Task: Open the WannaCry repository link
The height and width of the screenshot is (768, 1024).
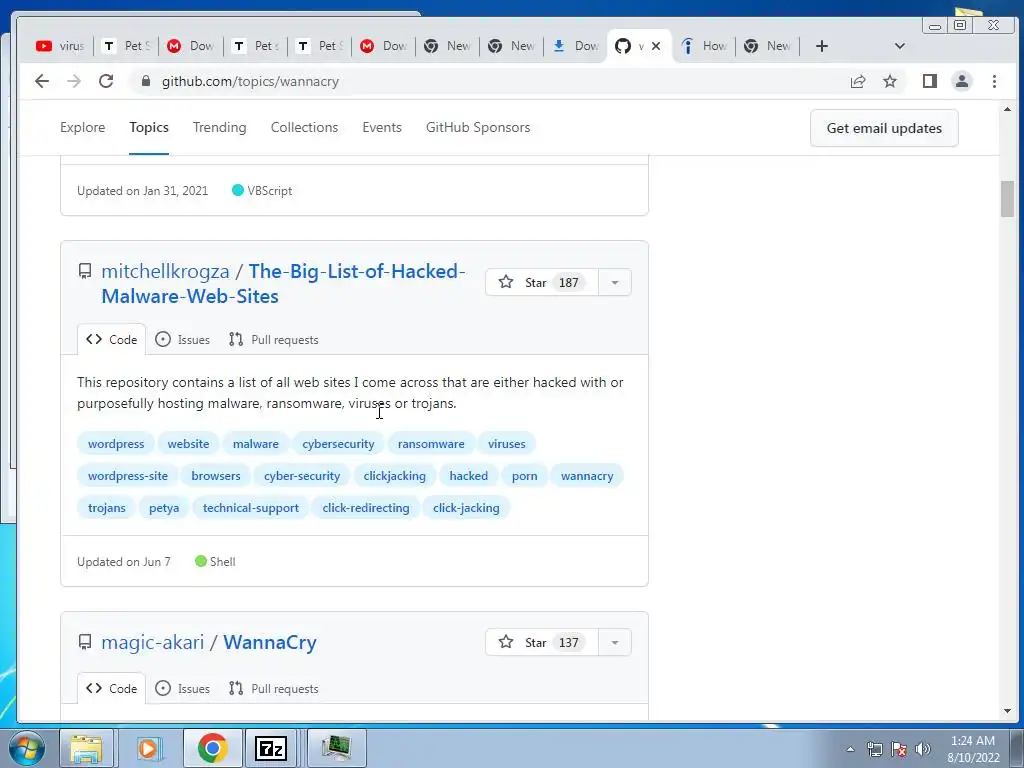Action: (x=270, y=642)
